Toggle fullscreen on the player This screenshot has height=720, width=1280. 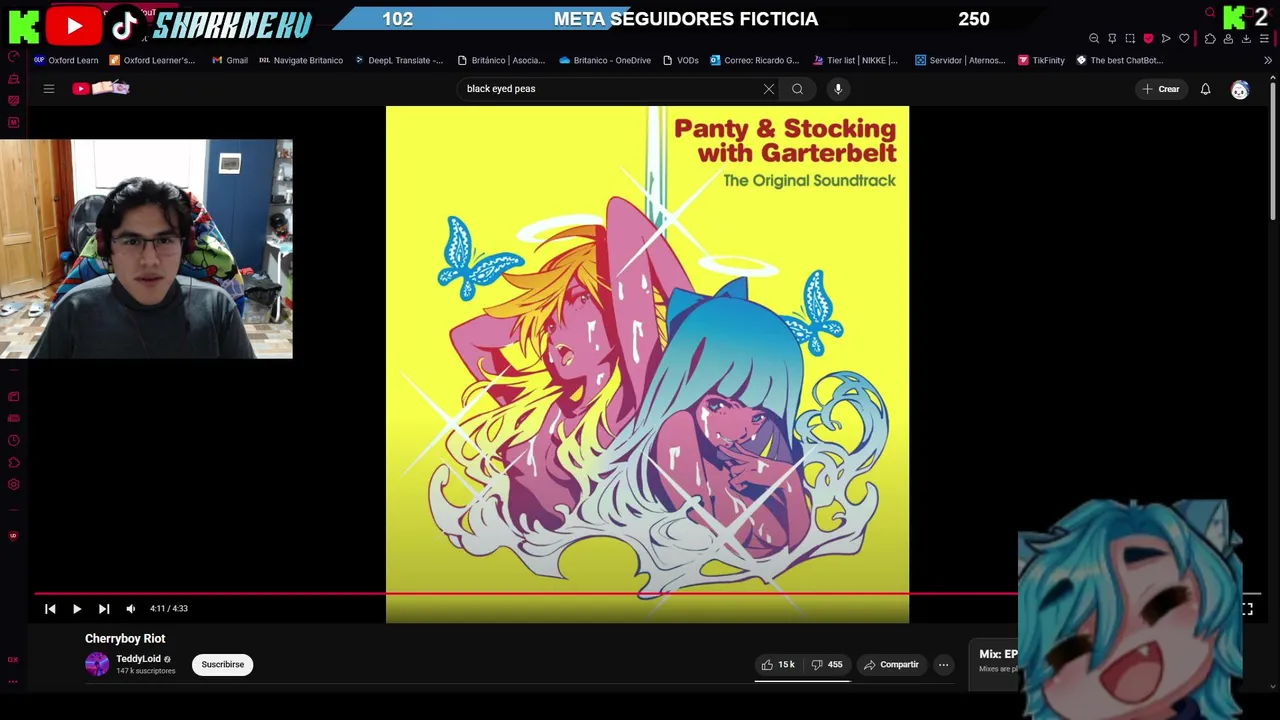point(1247,608)
